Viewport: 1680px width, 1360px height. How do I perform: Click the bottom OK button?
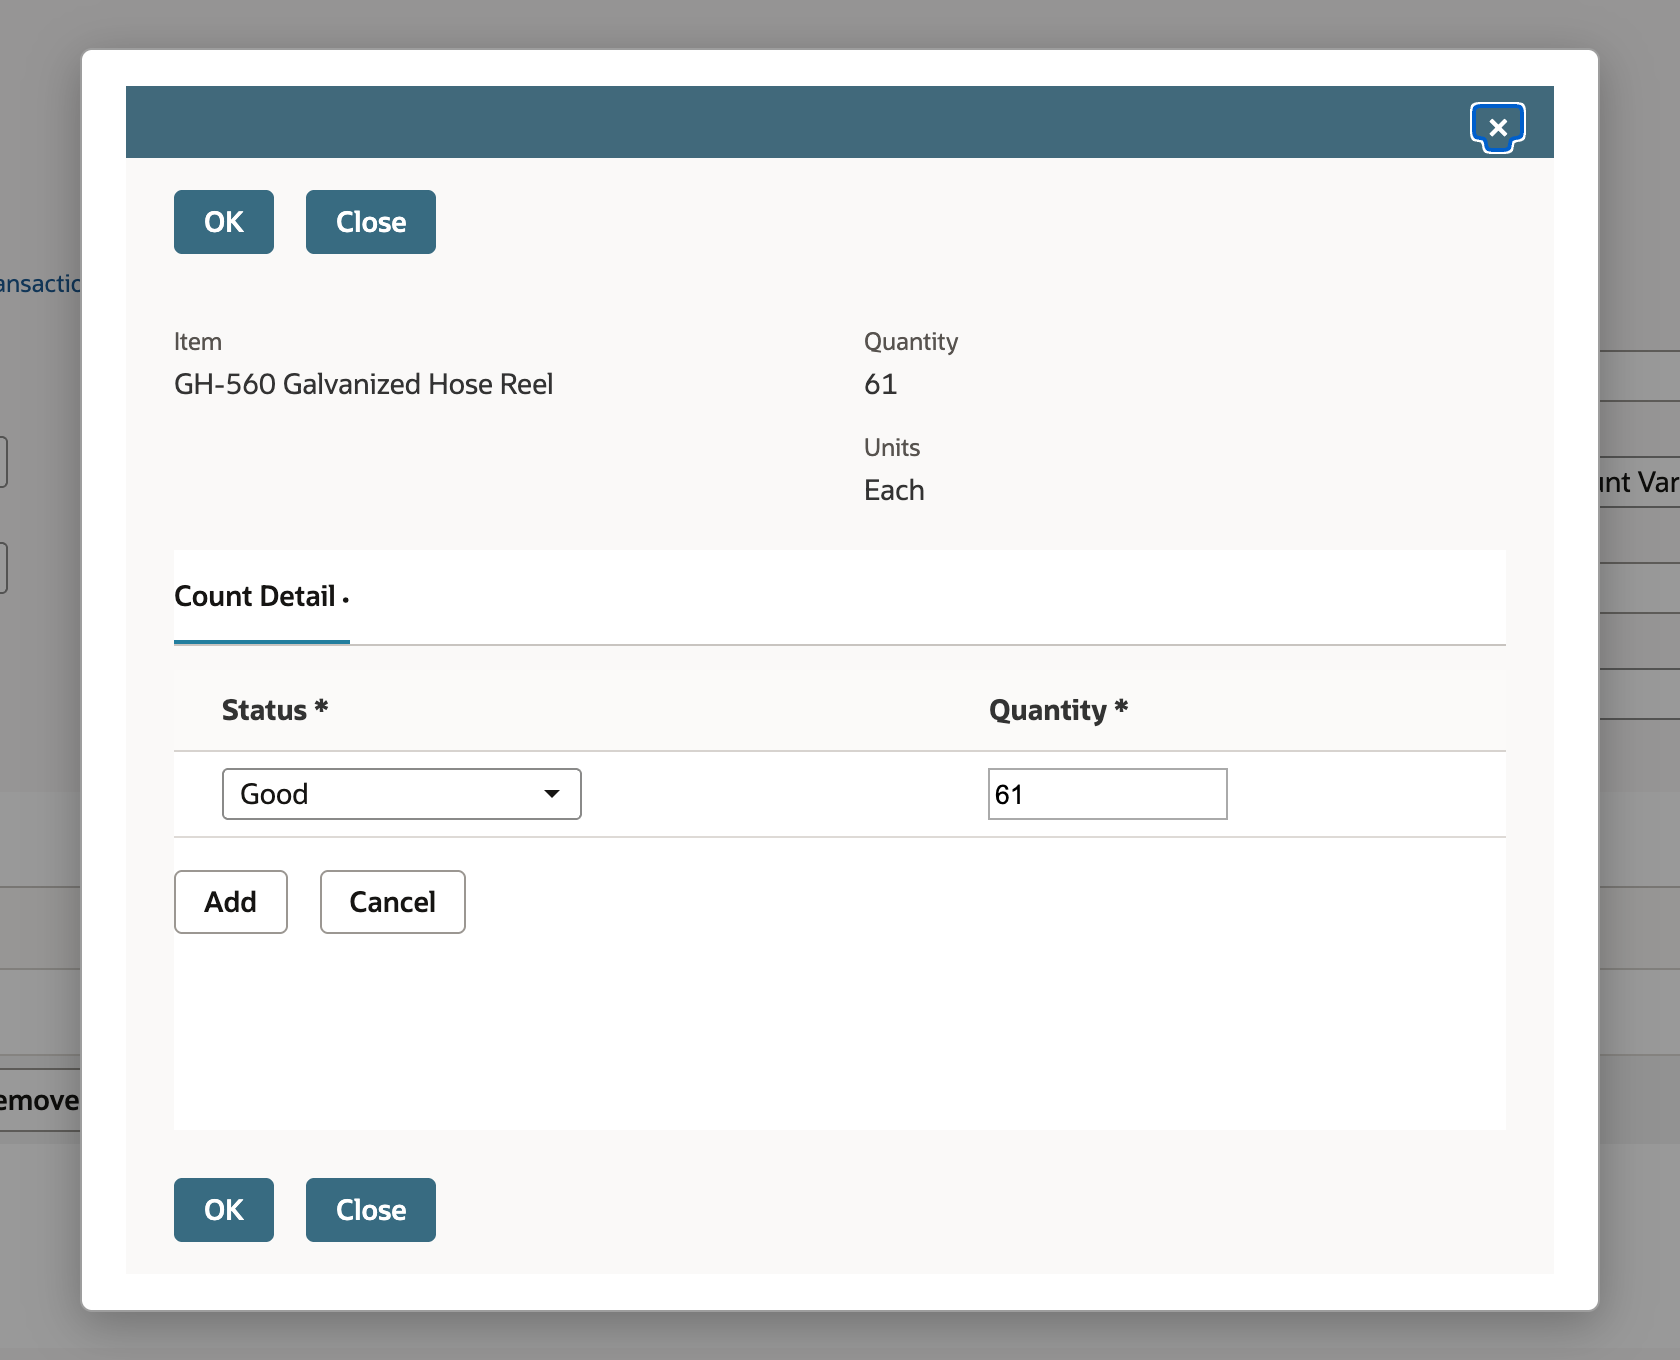click(224, 1210)
